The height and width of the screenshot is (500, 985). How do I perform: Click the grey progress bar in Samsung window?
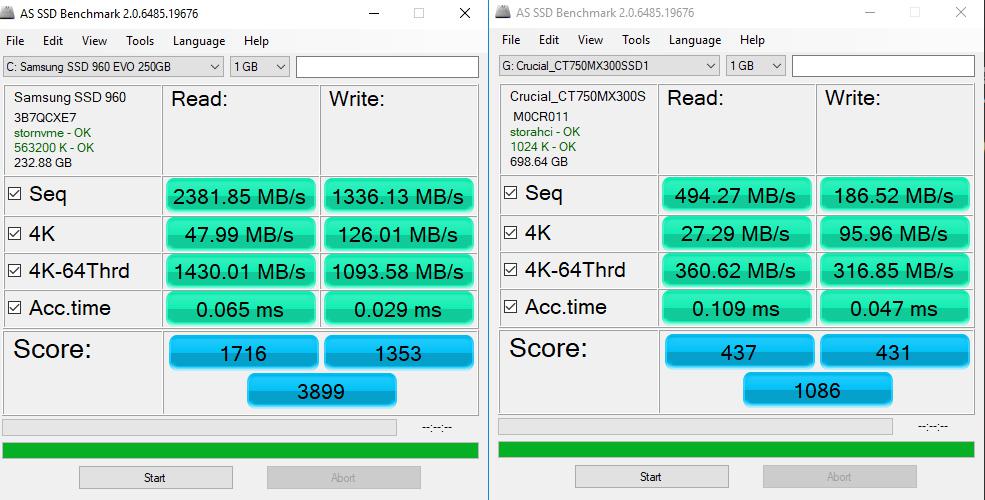tap(200, 428)
